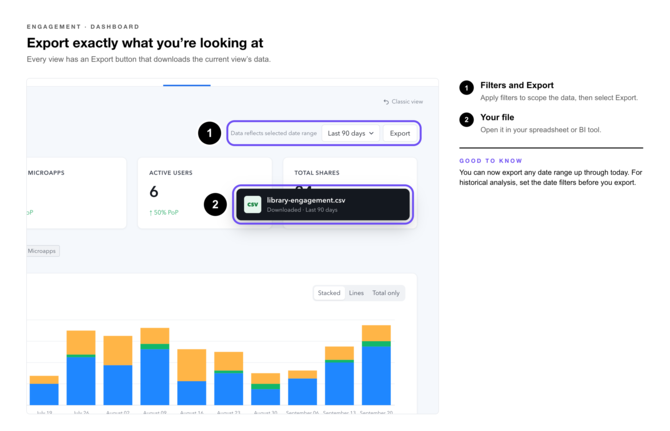Click the Export button
This screenshot has height=431, width=670.
[400, 133]
